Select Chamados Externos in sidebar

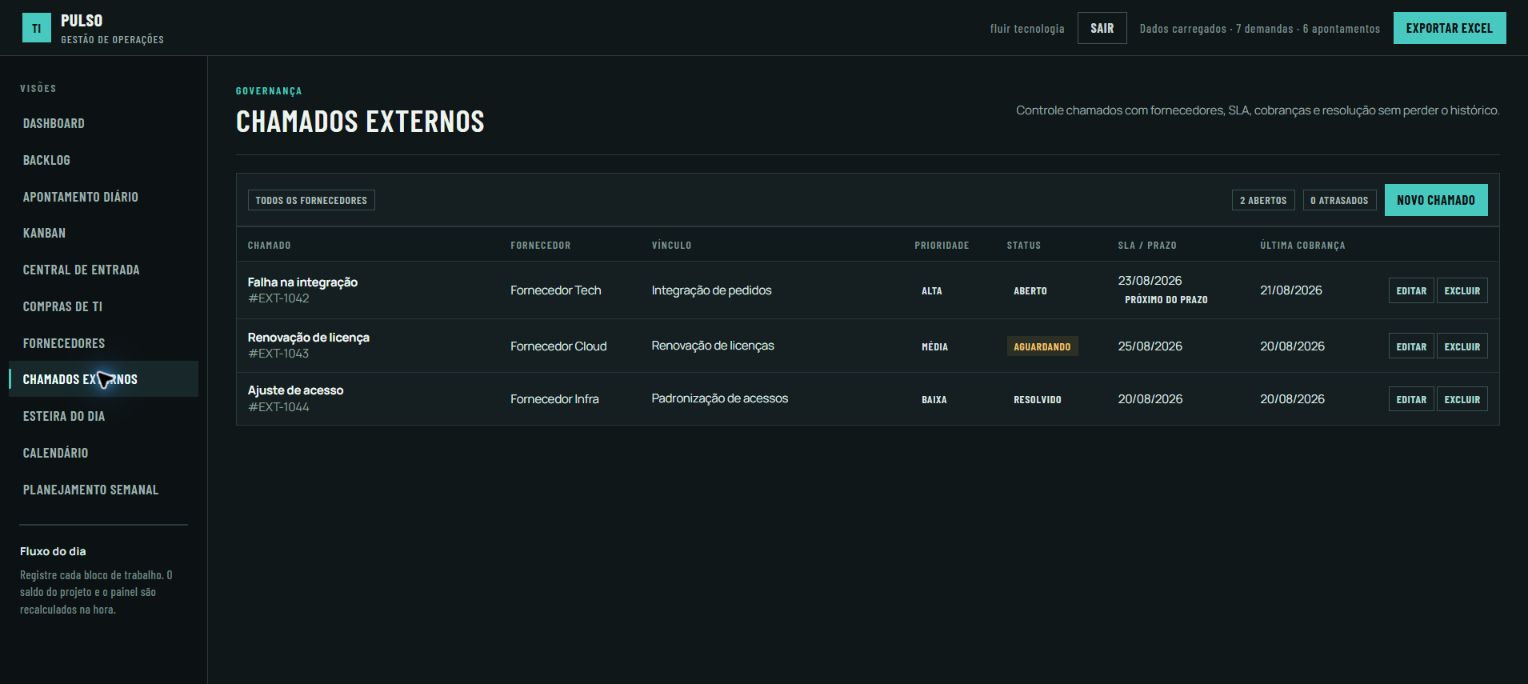tap(104, 379)
